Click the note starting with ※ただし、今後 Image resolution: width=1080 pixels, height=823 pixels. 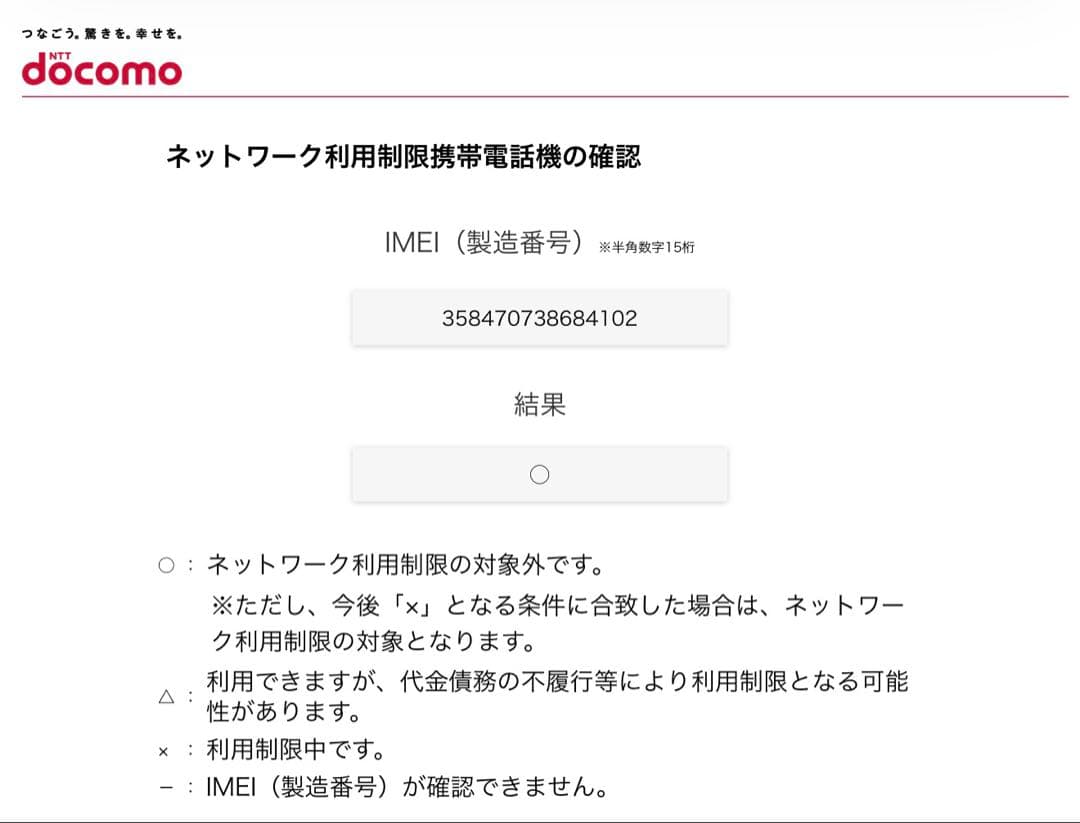(557, 606)
